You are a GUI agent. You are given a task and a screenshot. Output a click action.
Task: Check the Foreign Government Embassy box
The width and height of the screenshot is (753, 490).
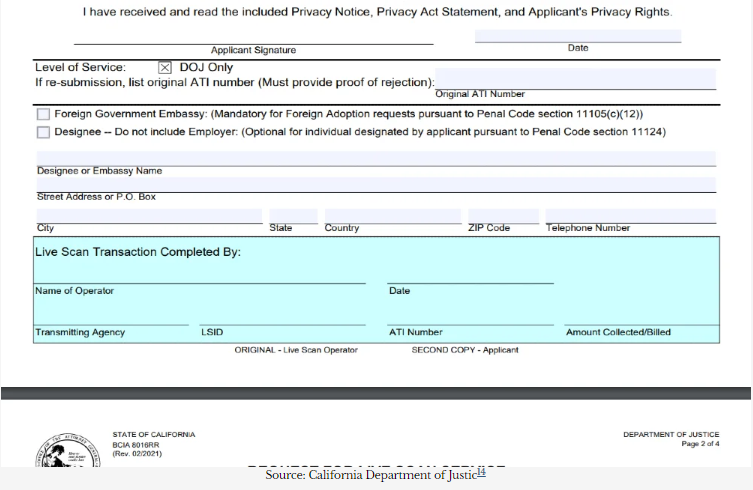pos(43,115)
